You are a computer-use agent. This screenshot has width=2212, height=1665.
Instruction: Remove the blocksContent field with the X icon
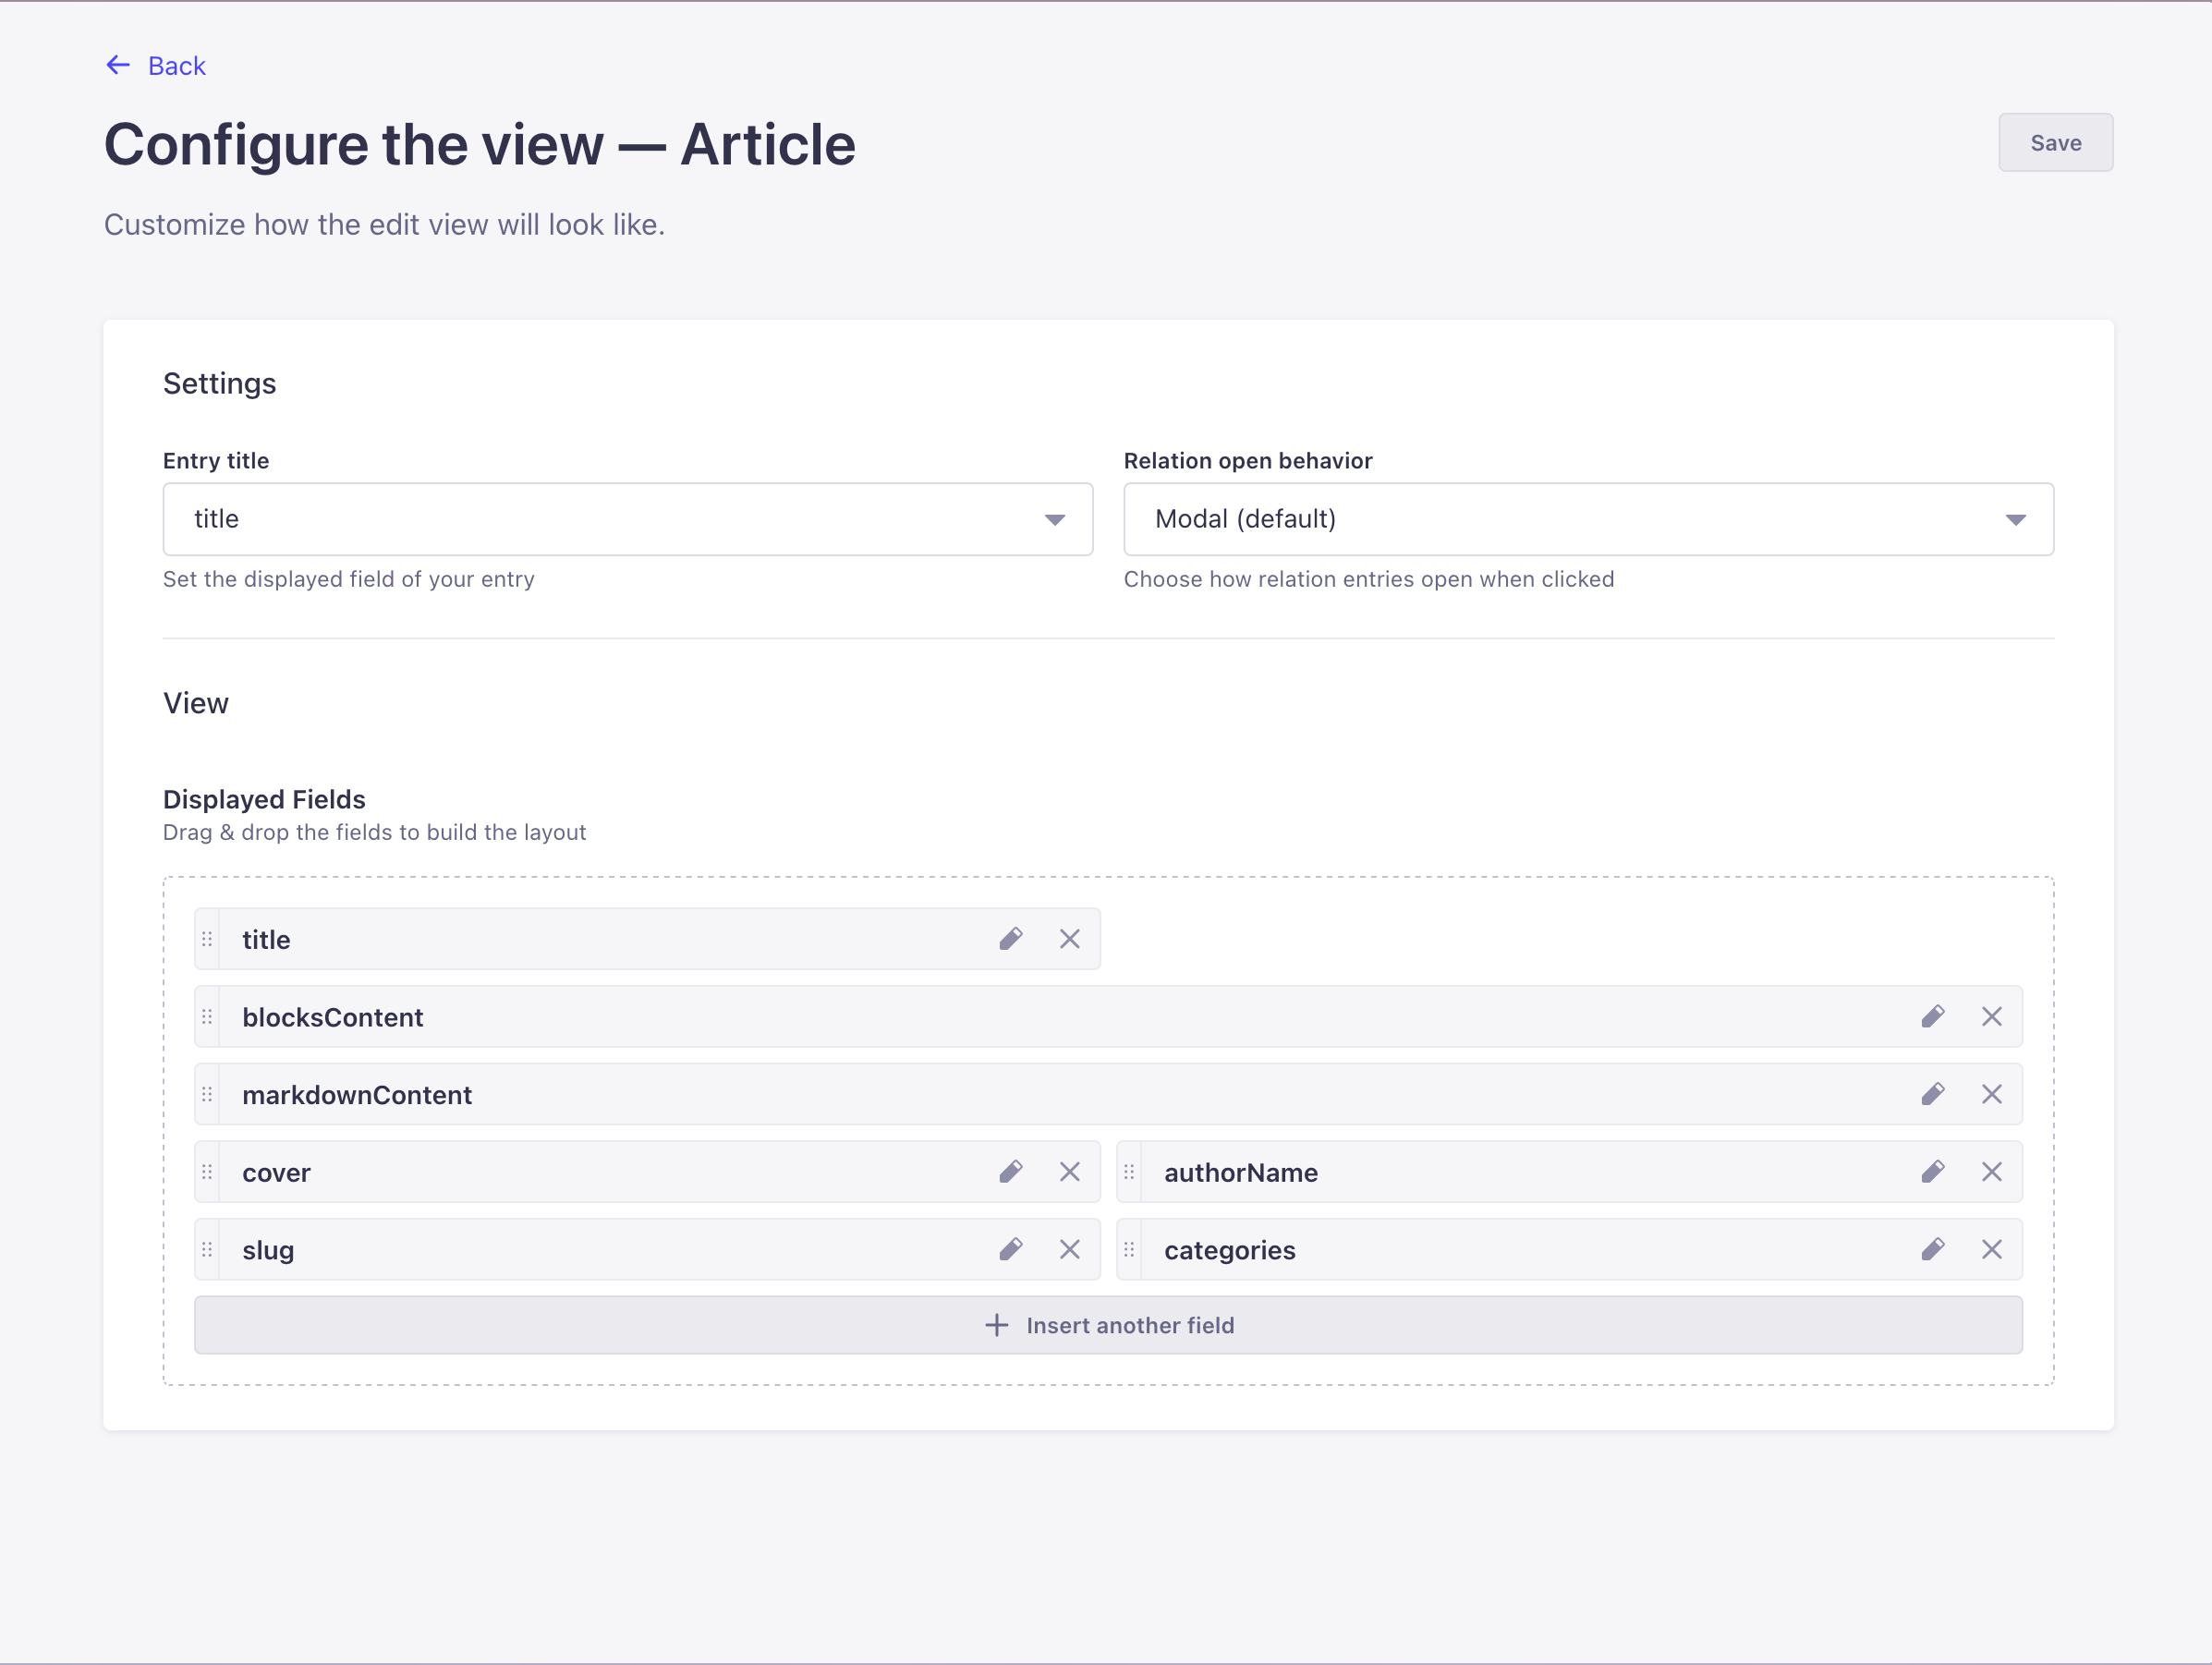(x=1992, y=1016)
